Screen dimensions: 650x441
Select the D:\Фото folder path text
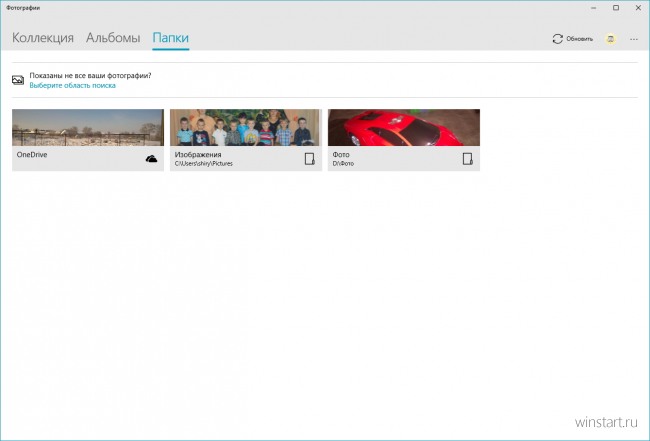click(x=344, y=163)
